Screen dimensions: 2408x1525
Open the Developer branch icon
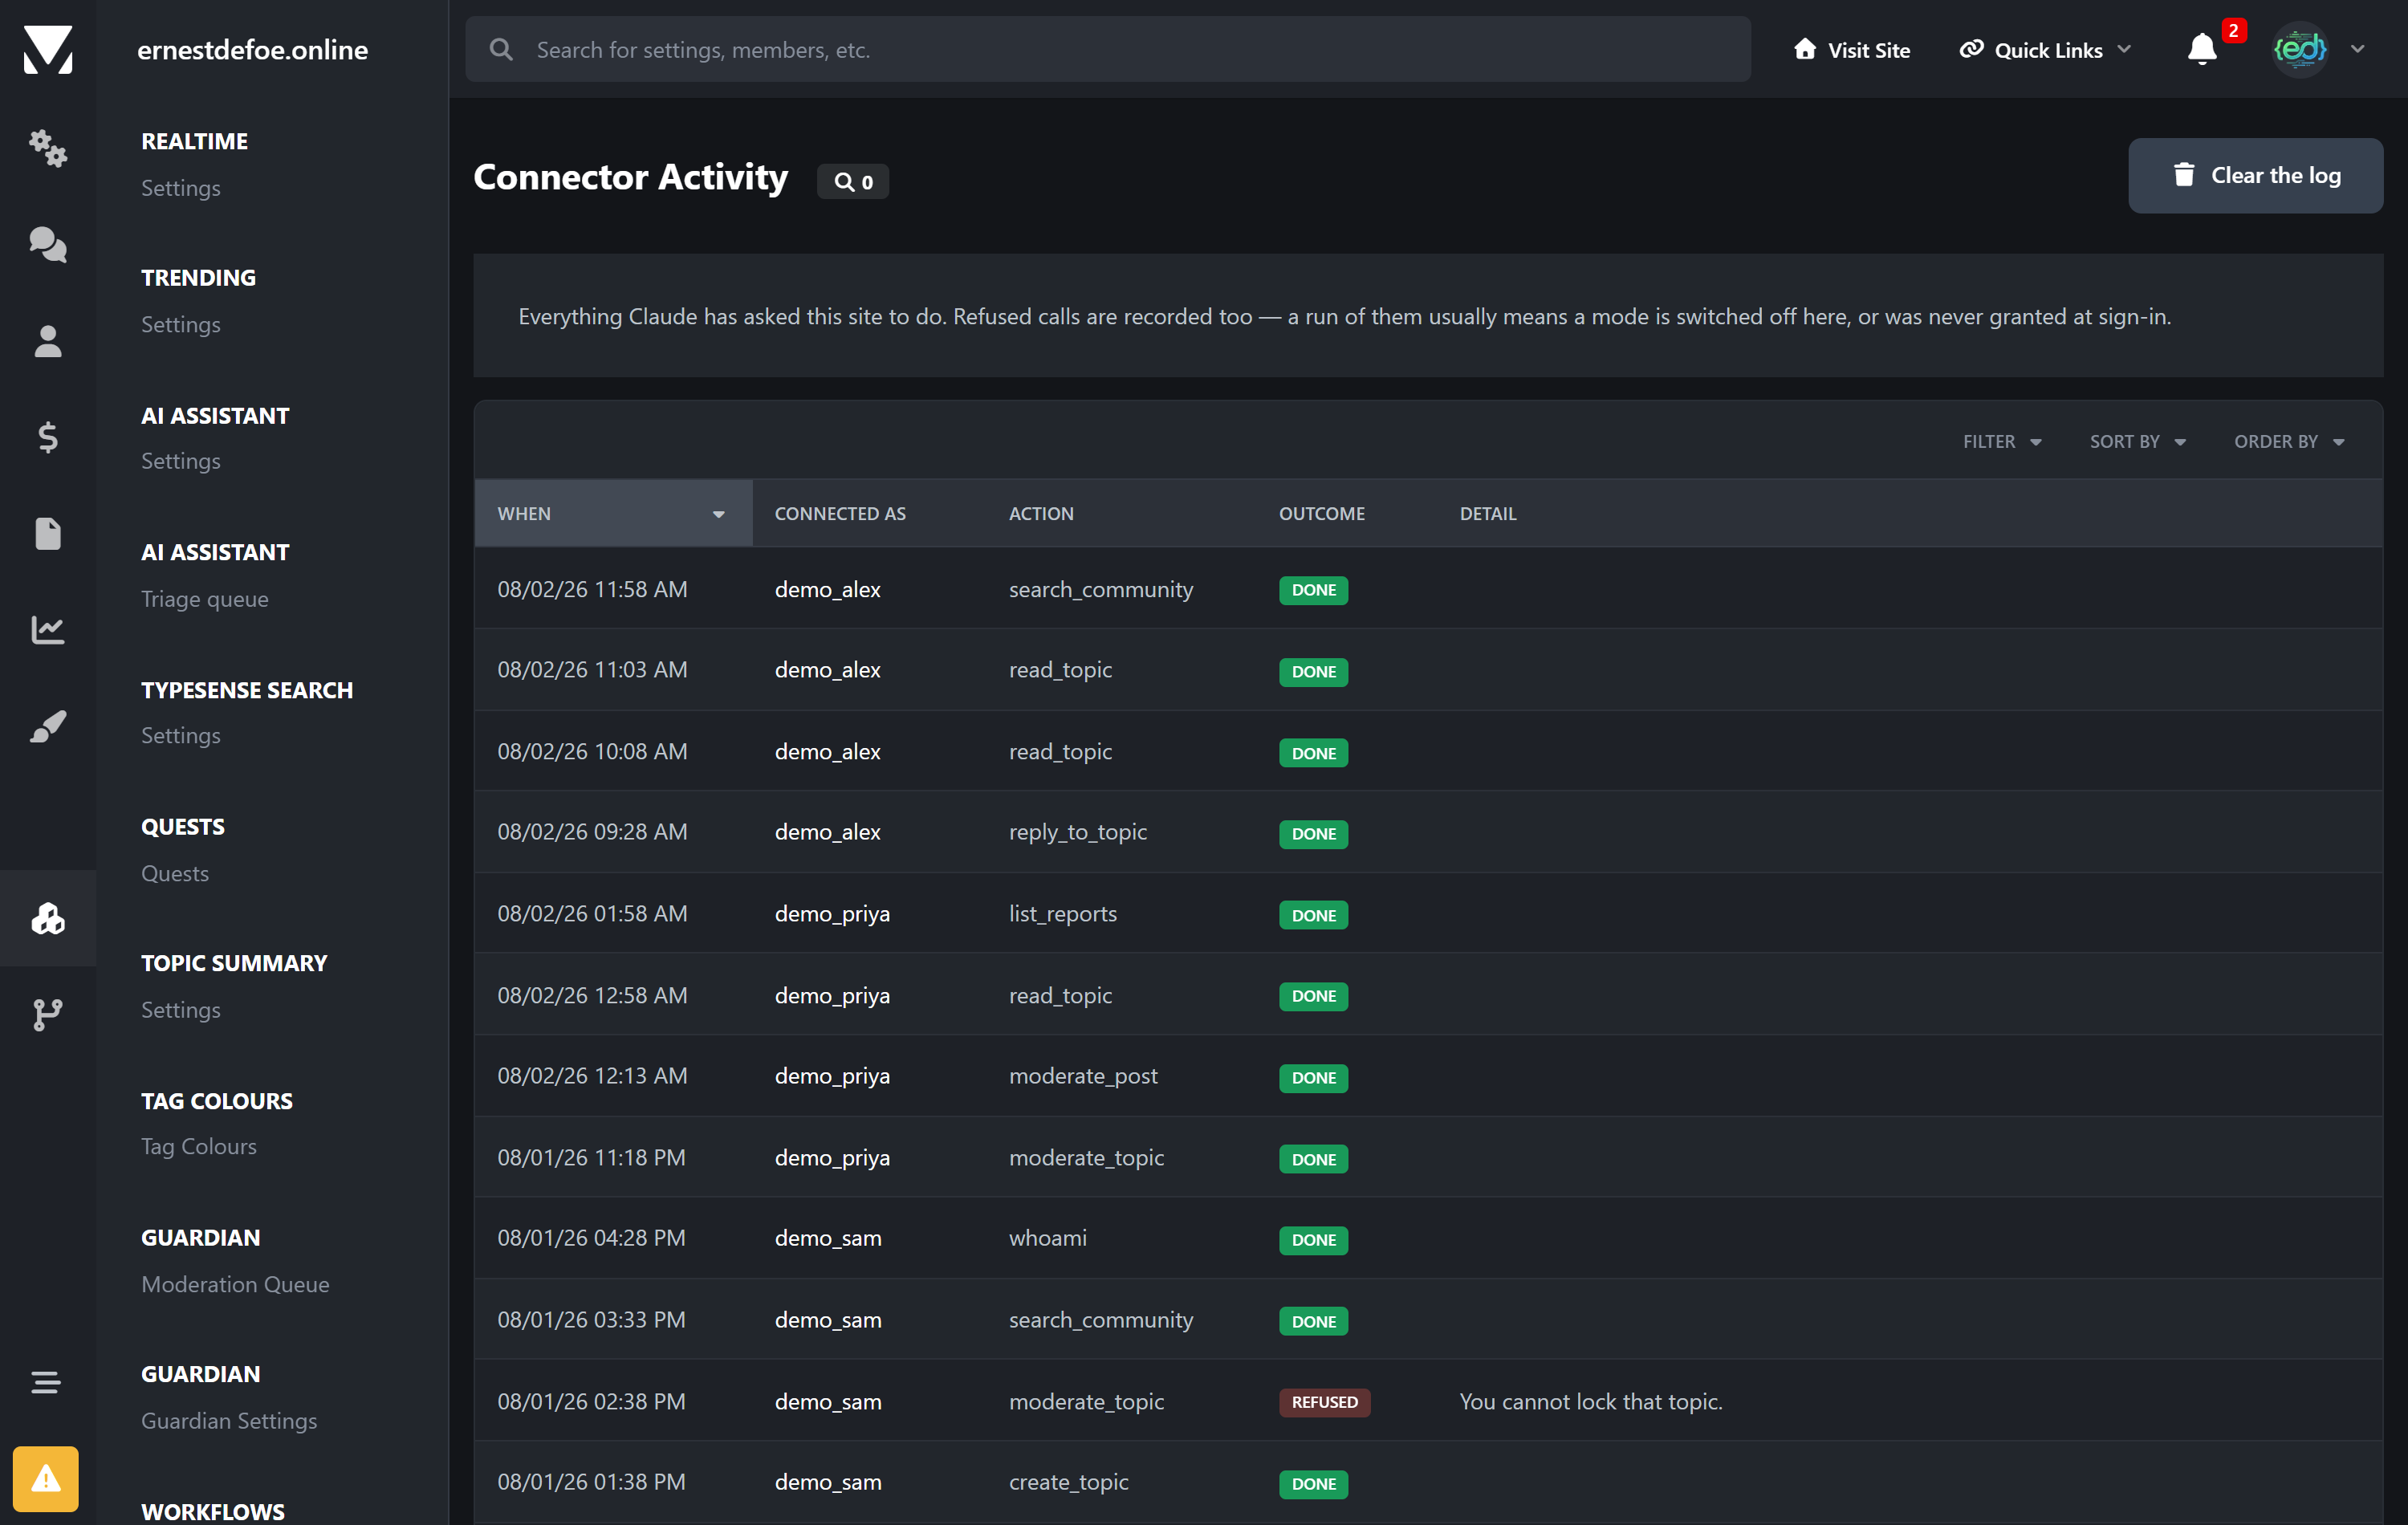[47, 1014]
